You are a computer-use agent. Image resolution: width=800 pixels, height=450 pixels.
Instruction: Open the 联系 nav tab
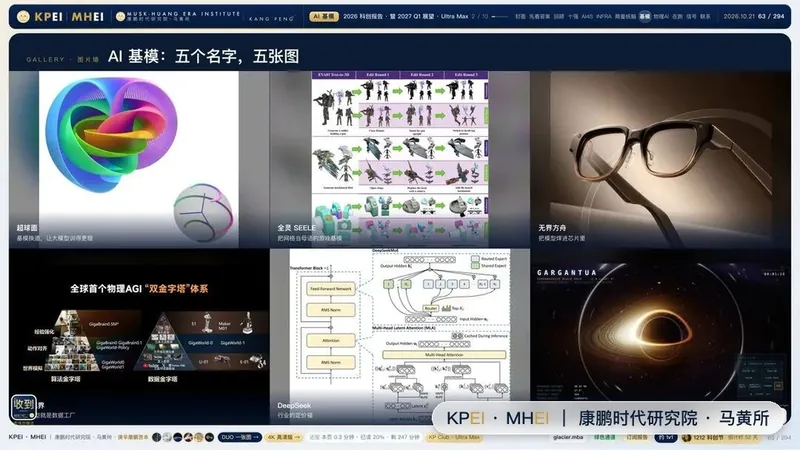coord(706,16)
